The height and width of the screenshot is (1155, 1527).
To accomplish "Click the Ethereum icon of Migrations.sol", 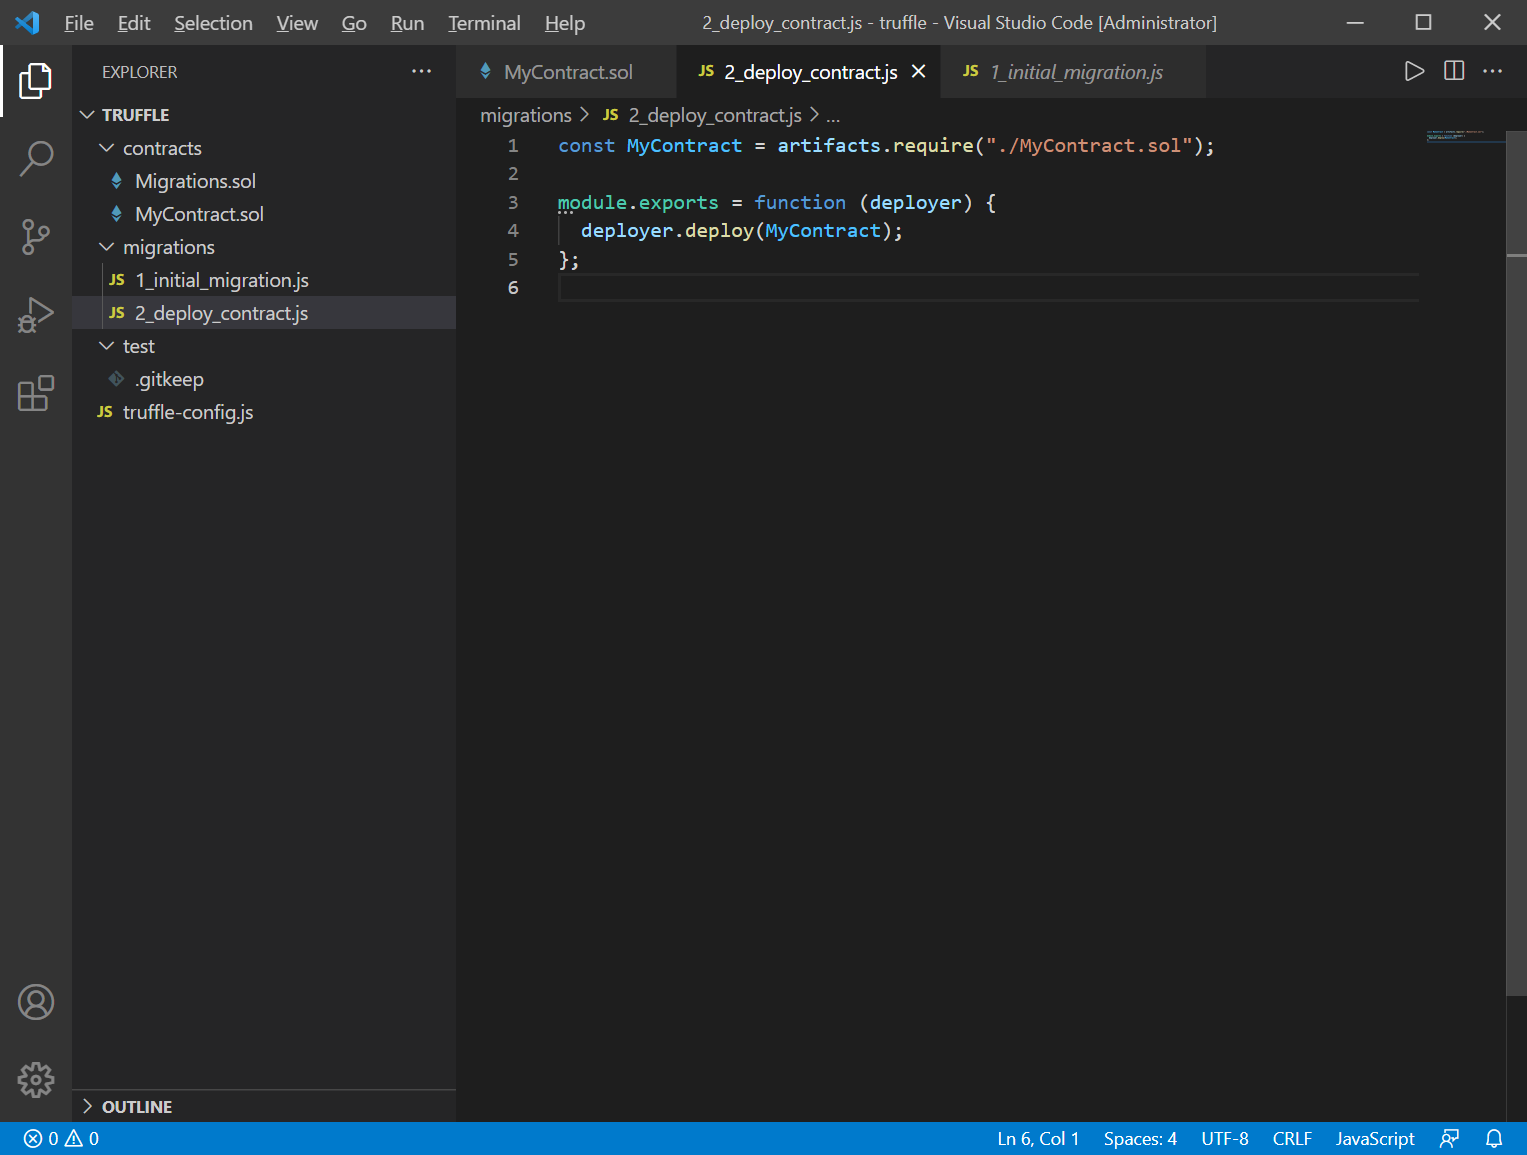I will pyautogui.click(x=117, y=181).
